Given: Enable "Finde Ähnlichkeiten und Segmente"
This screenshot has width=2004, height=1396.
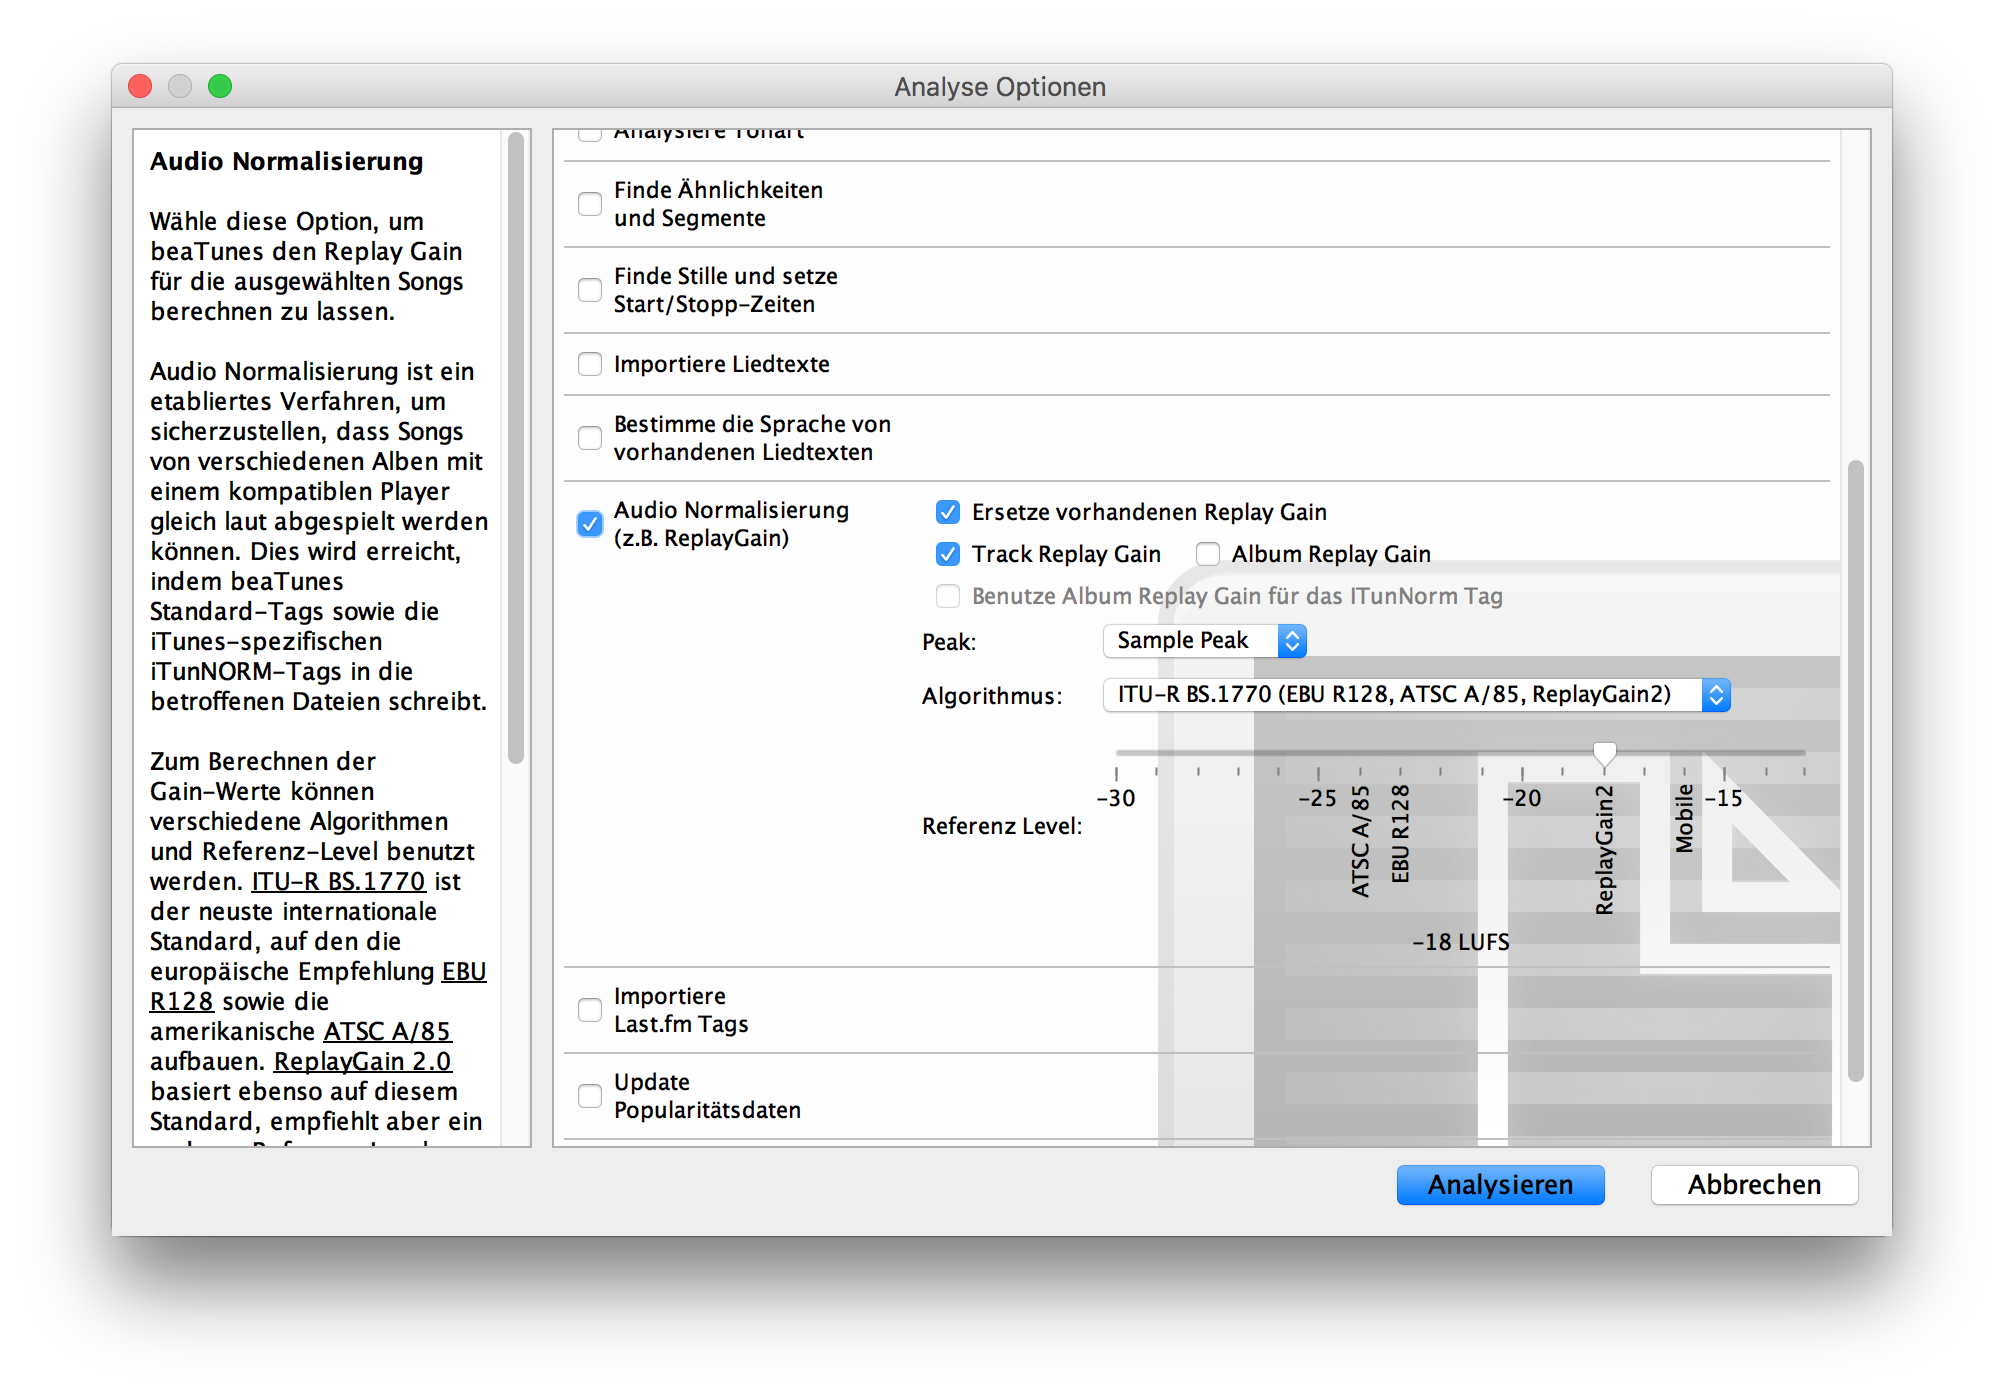Looking at the screenshot, I should (x=590, y=203).
